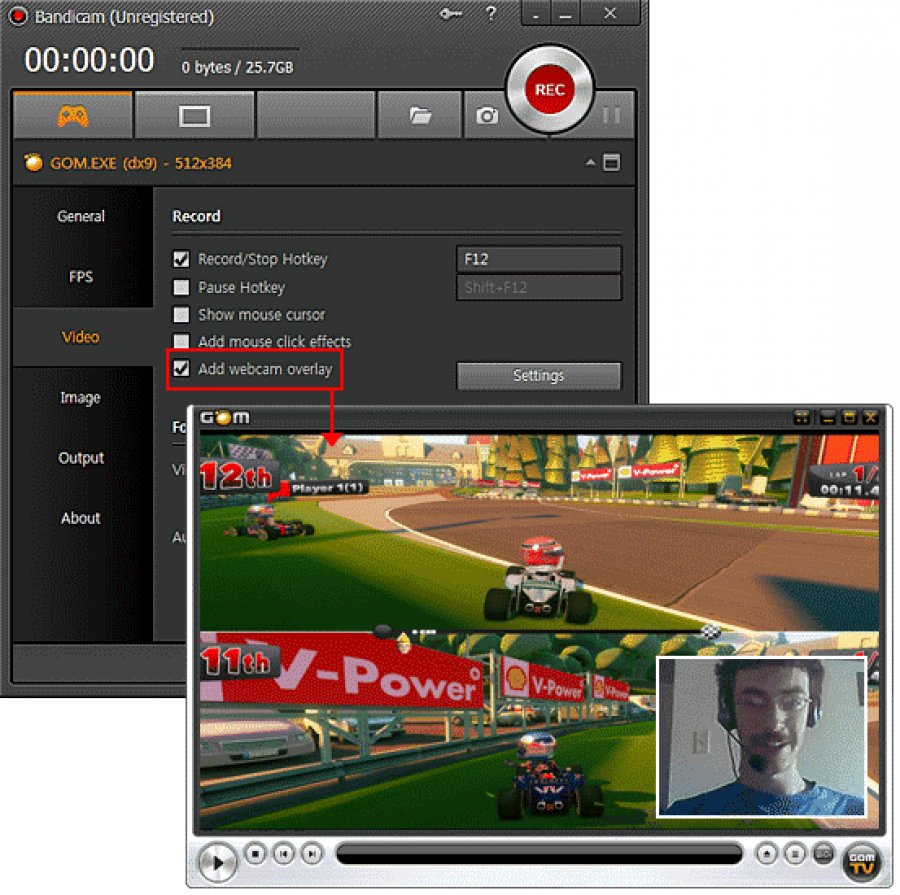Select the game recording mode gamepad icon
This screenshot has height=895, width=900.
(x=72, y=116)
